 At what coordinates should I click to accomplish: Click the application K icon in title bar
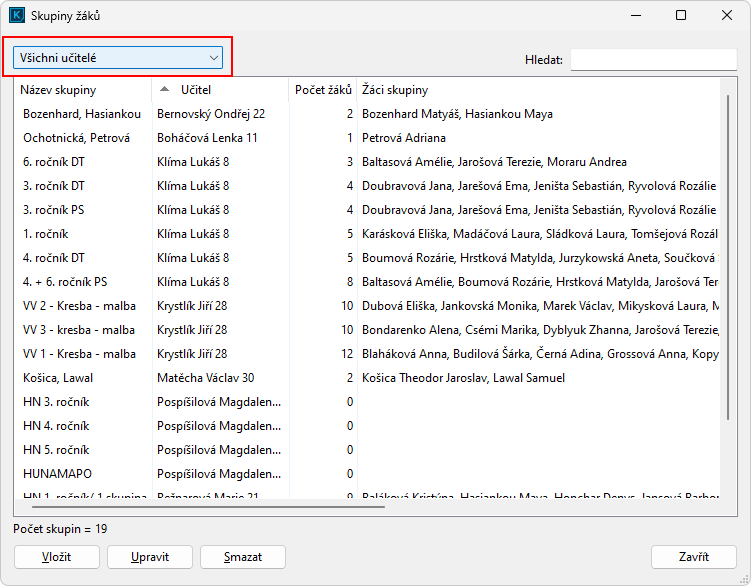[17, 16]
